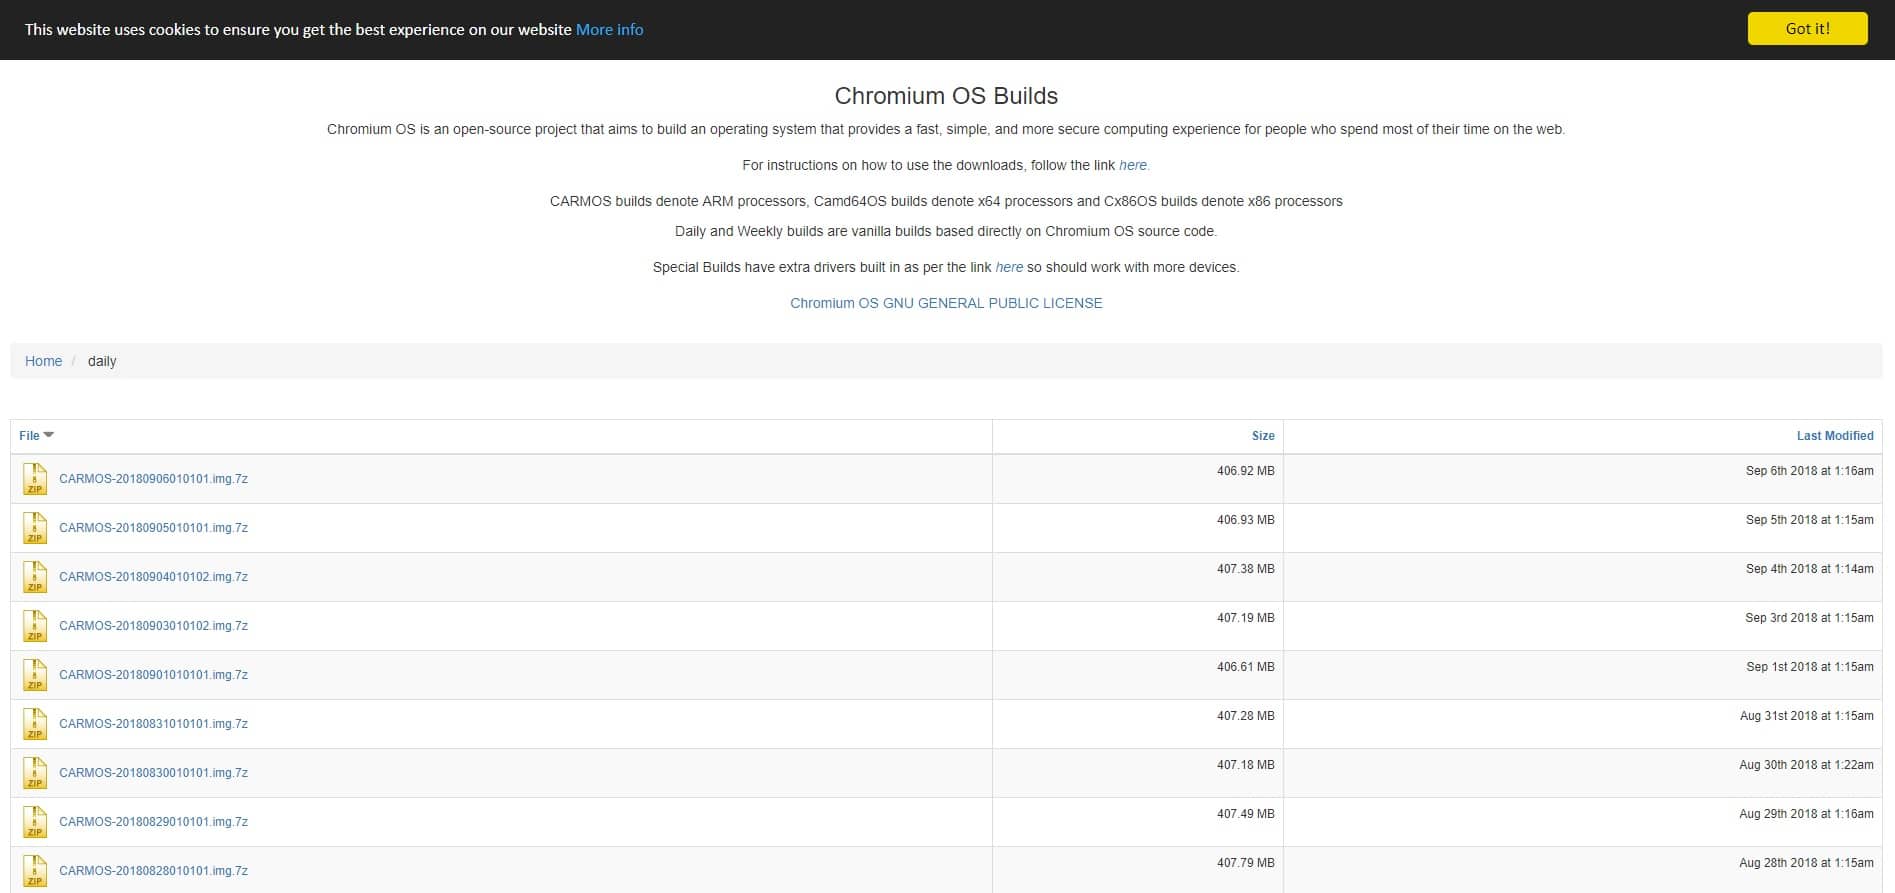Click the Sep 1st 2018 at 1:15am date
The height and width of the screenshot is (893, 1895).
point(1809,667)
